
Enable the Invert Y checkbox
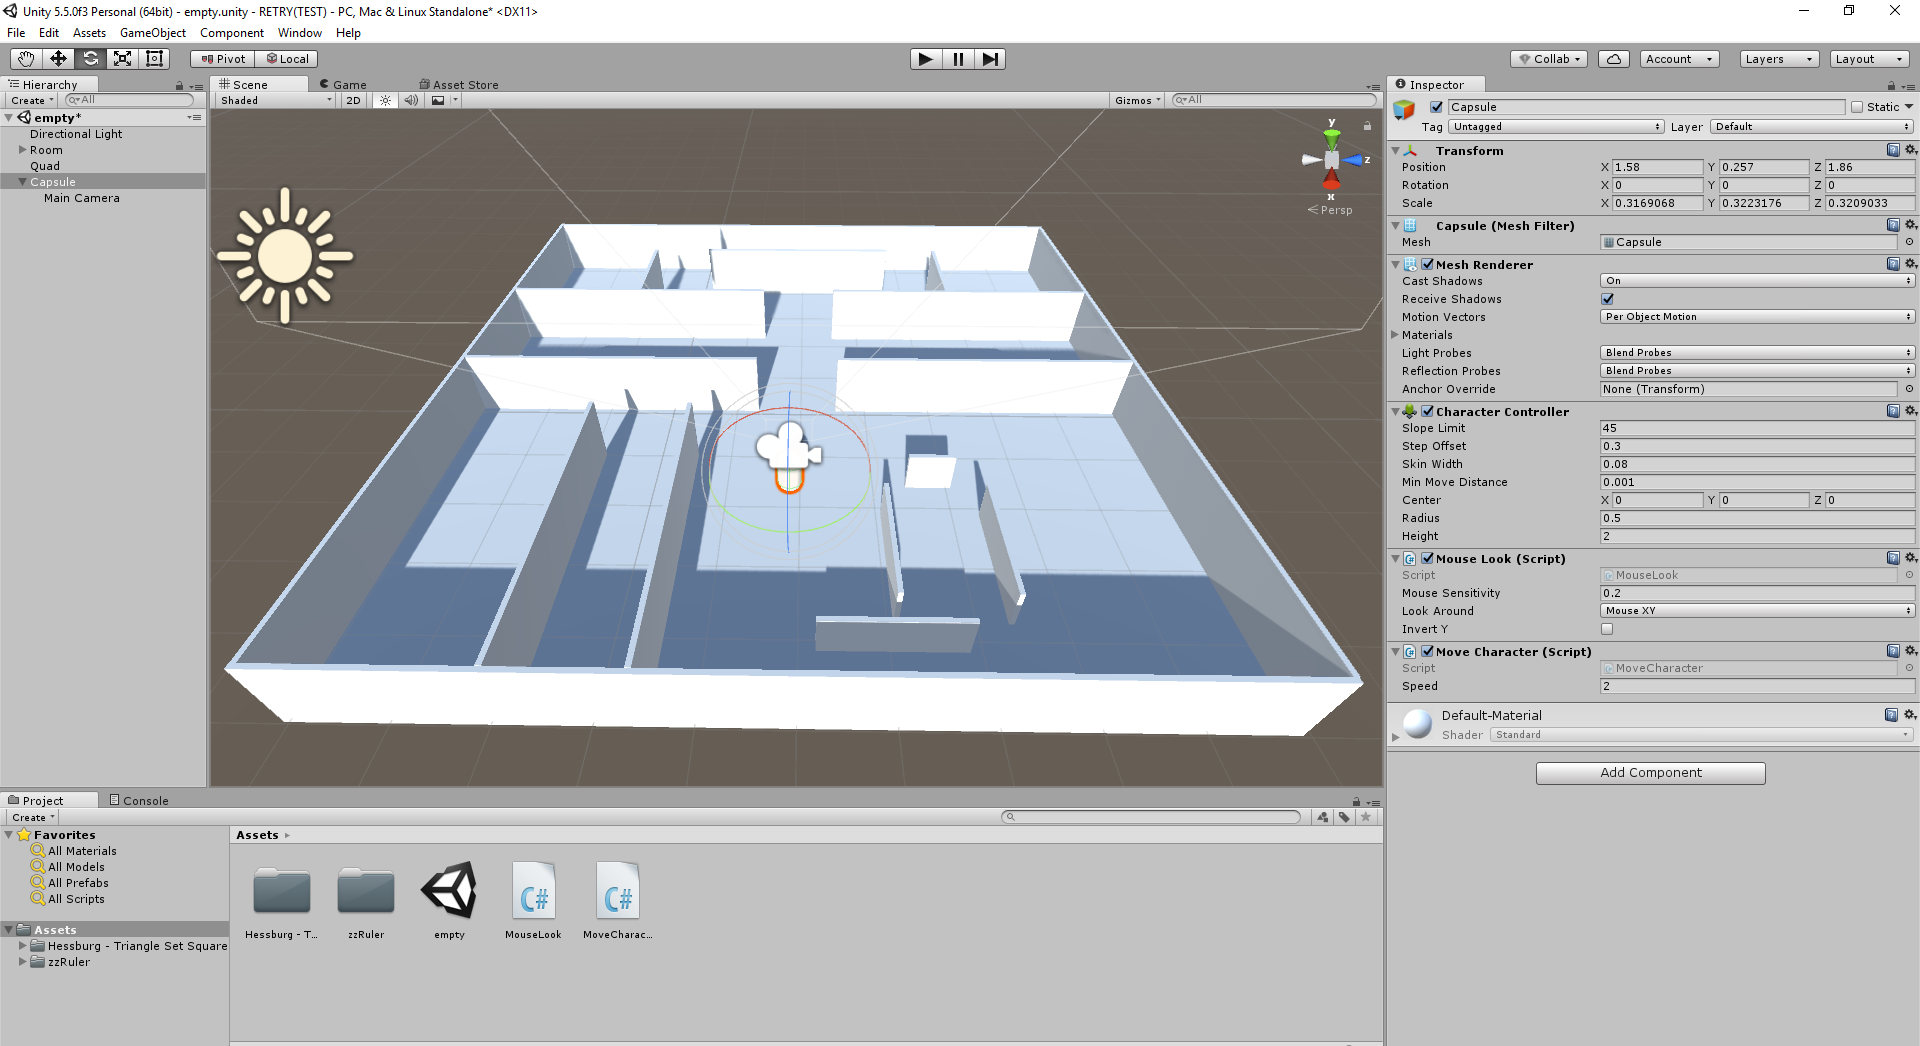1607,629
